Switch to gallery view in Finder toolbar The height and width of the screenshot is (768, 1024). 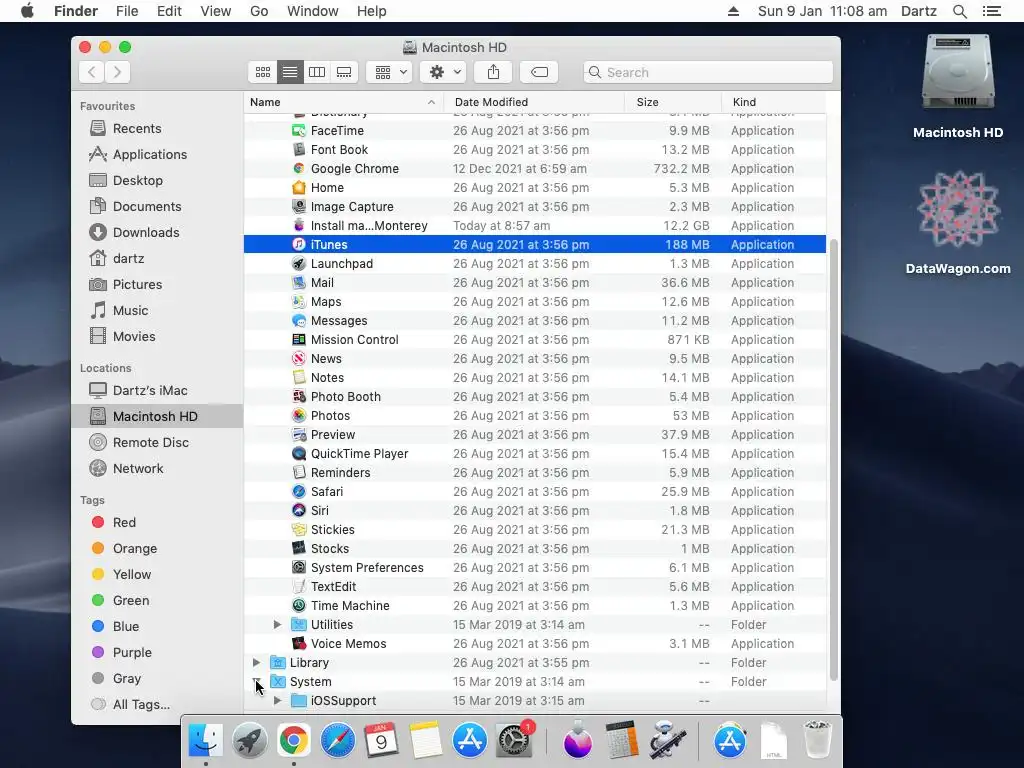click(x=344, y=72)
